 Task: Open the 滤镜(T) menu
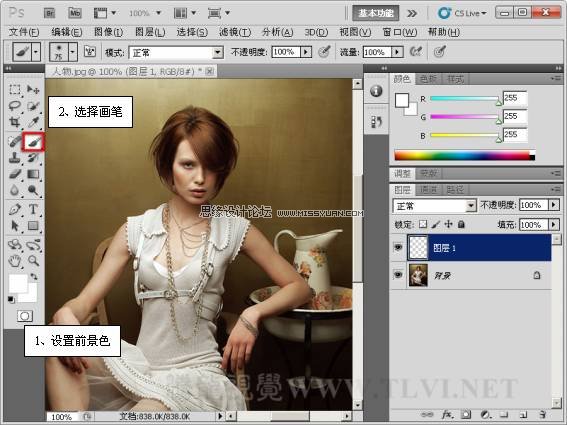235,32
